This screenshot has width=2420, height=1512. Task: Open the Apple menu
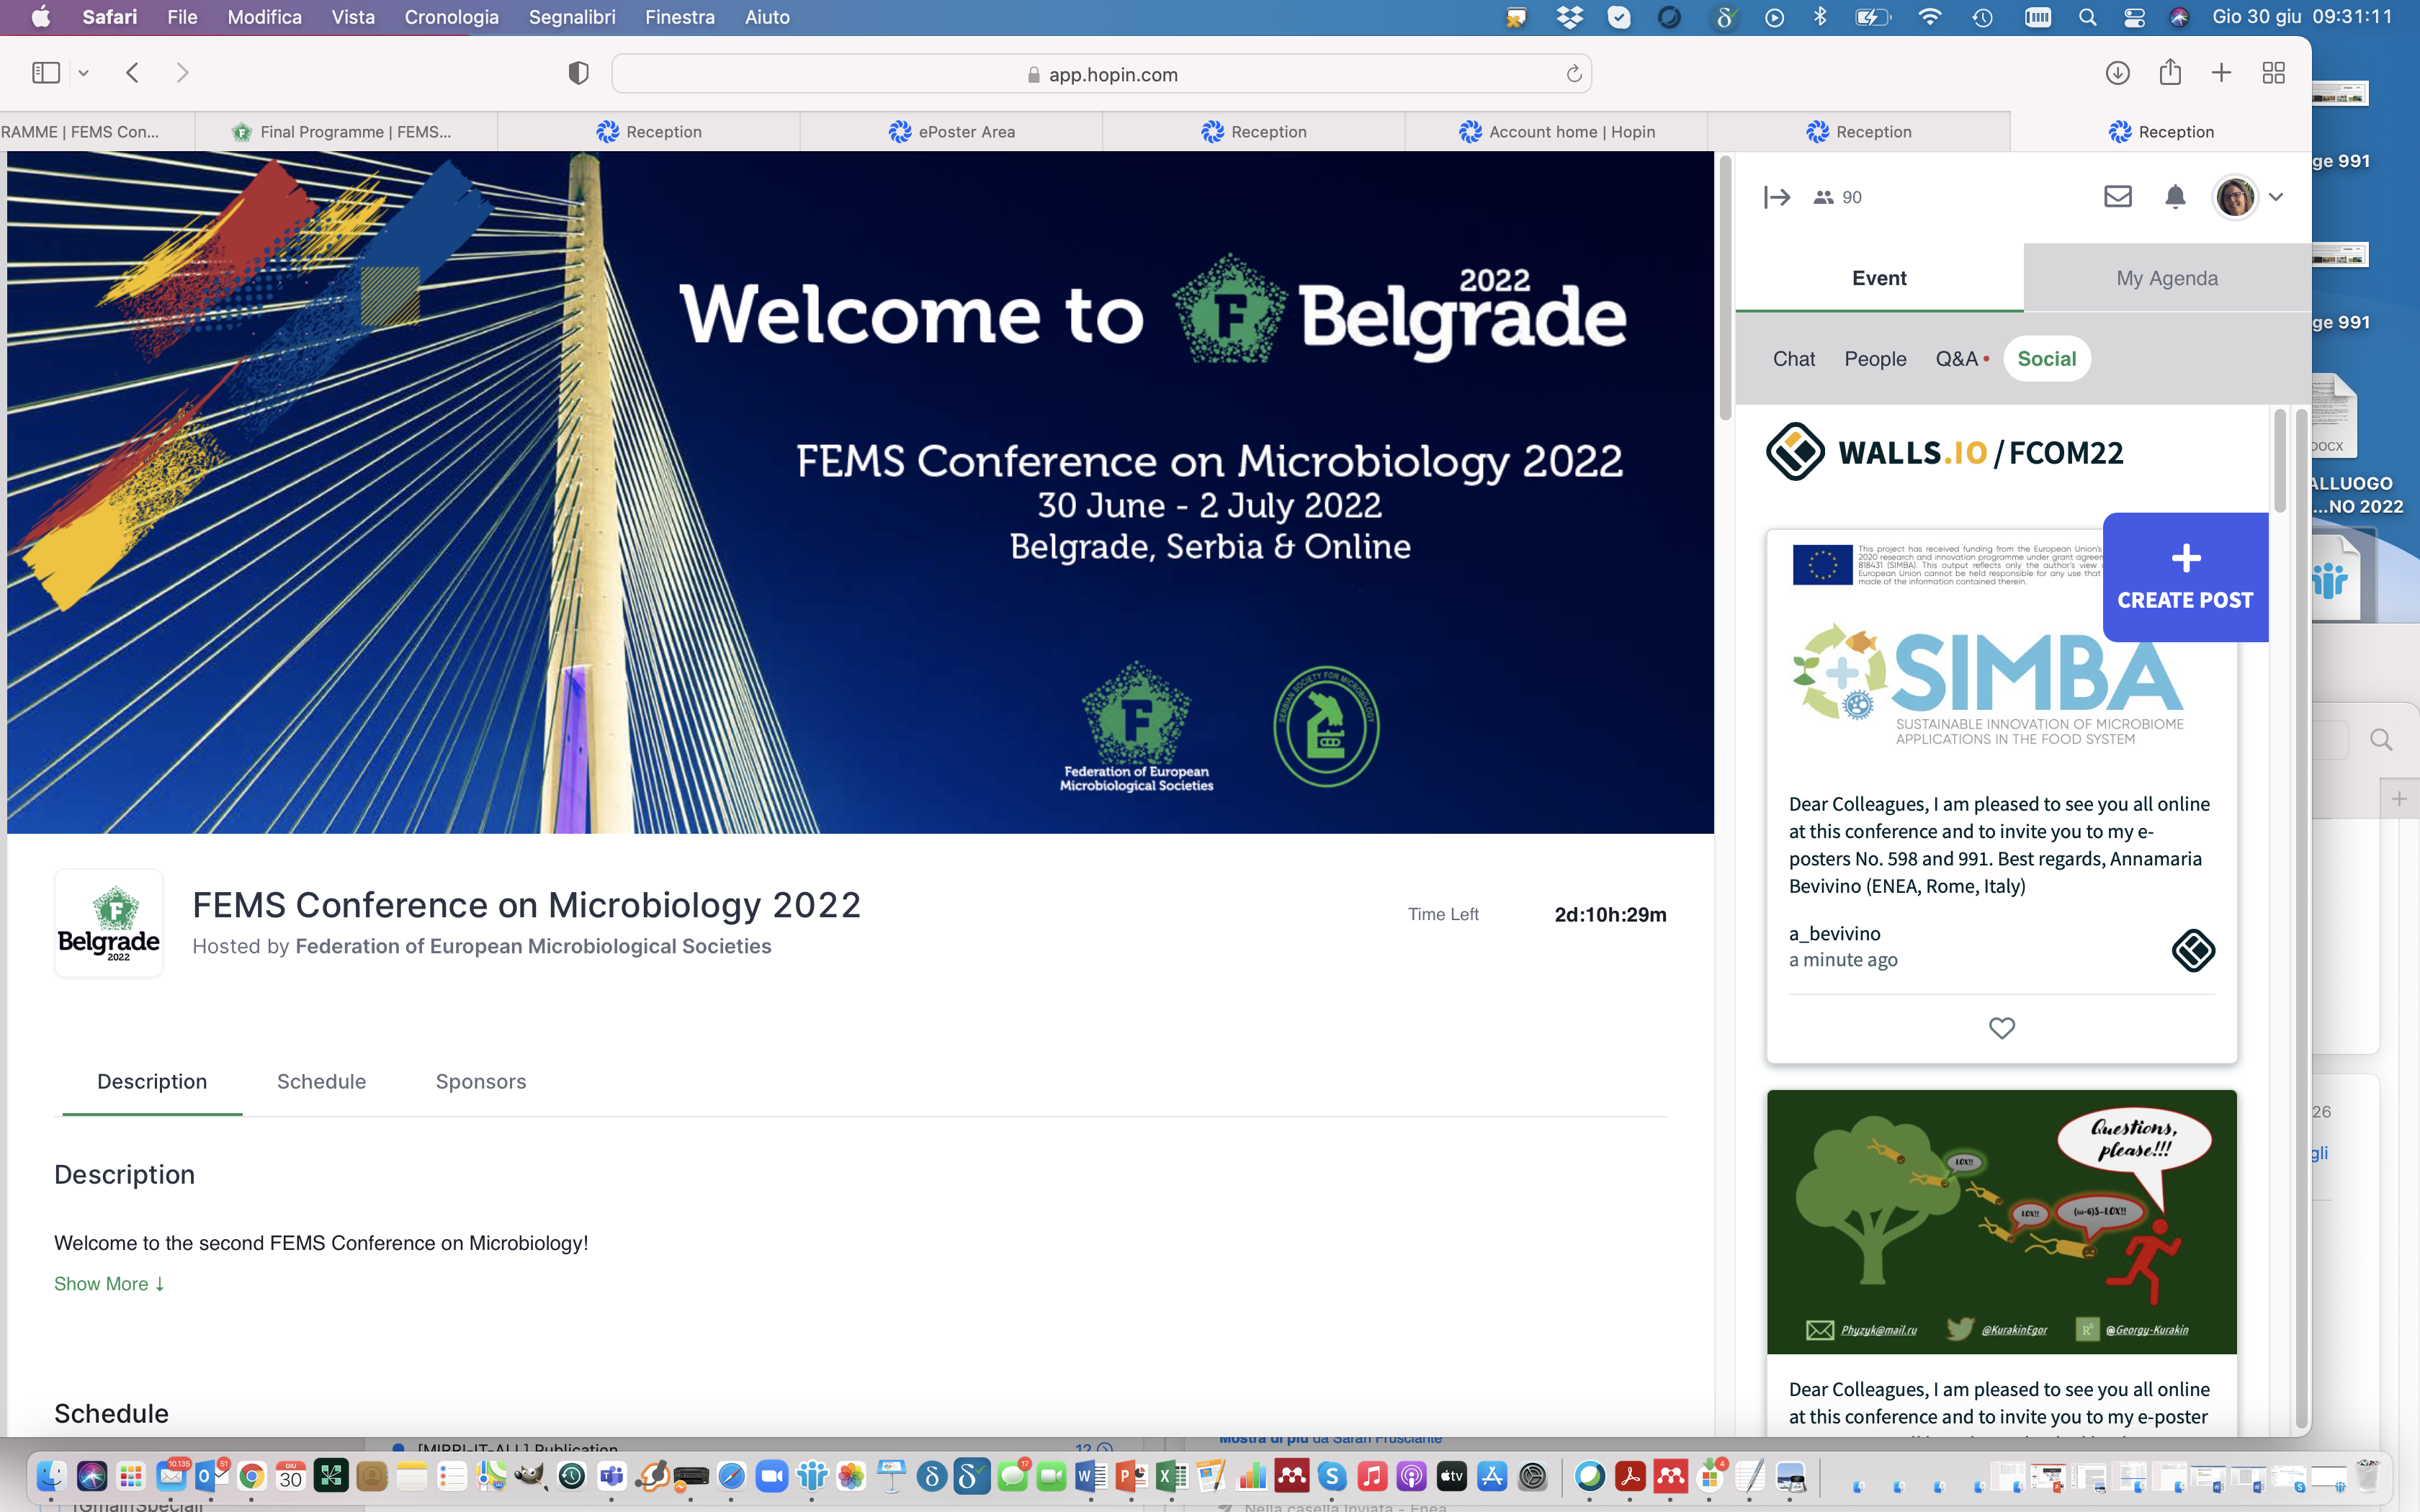(x=41, y=17)
